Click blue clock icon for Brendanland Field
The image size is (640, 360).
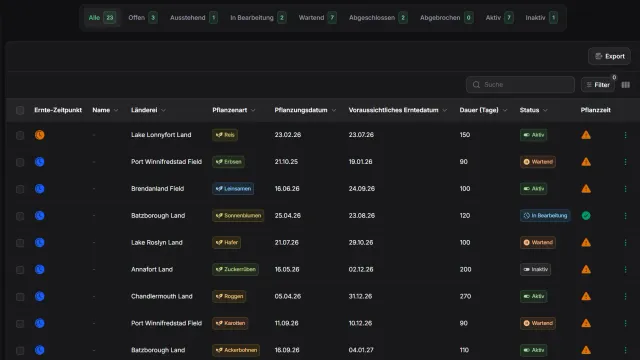[x=40, y=189]
